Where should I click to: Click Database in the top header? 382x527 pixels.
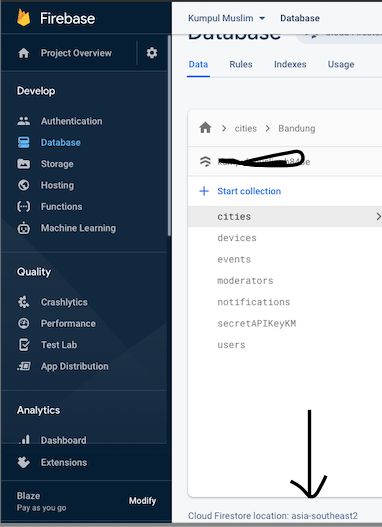tap(300, 18)
